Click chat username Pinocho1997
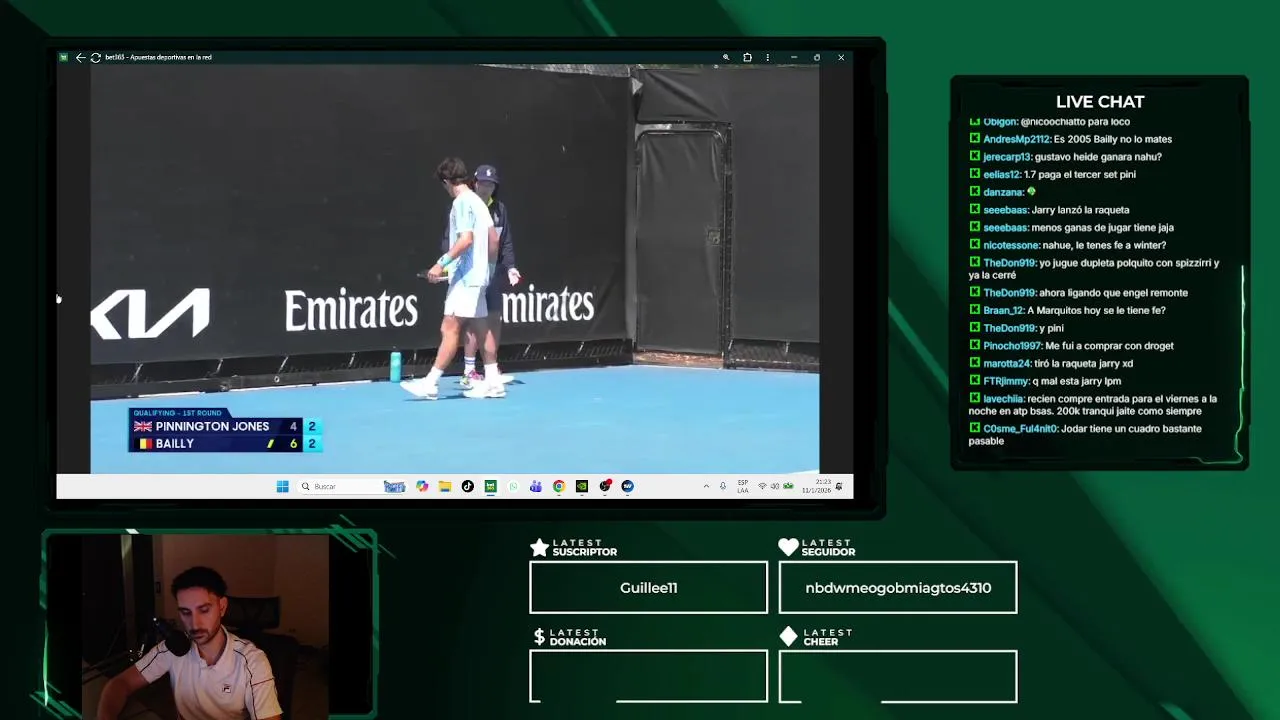 pos(1012,346)
